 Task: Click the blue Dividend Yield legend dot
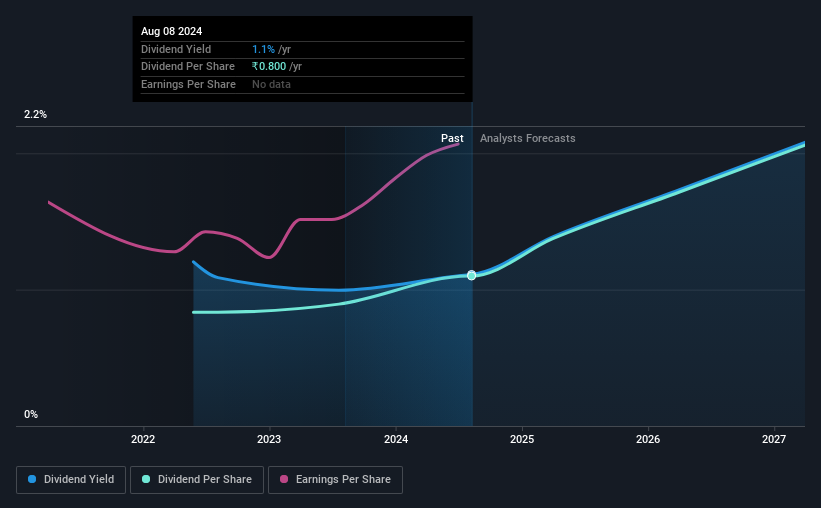click(x=32, y=479)
